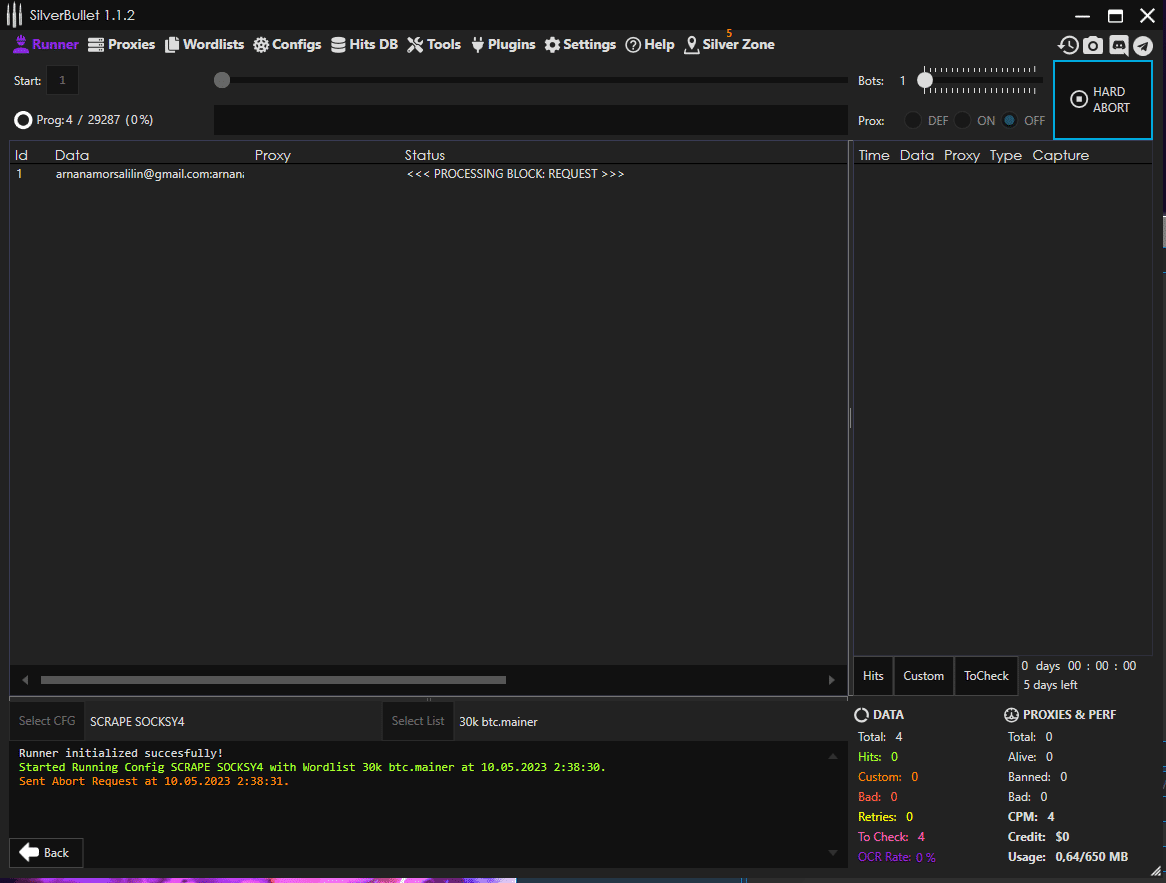Set Prox mode to ON
Screen dimensions: 1166x883
click(x=962, y=120)
